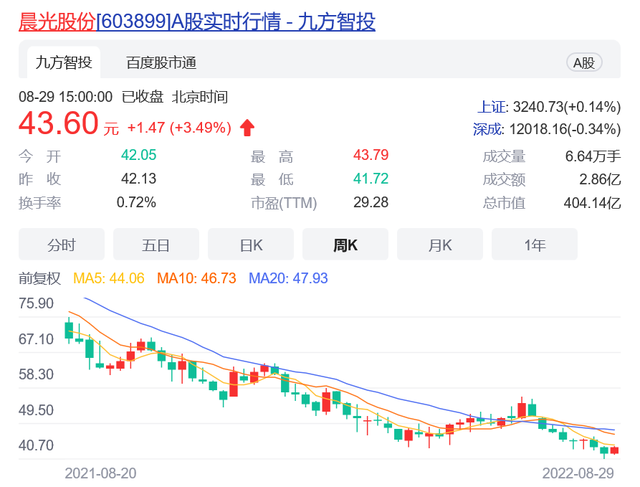
Task: Switch to the 九方智投 tab
Action: pos(64,62)
